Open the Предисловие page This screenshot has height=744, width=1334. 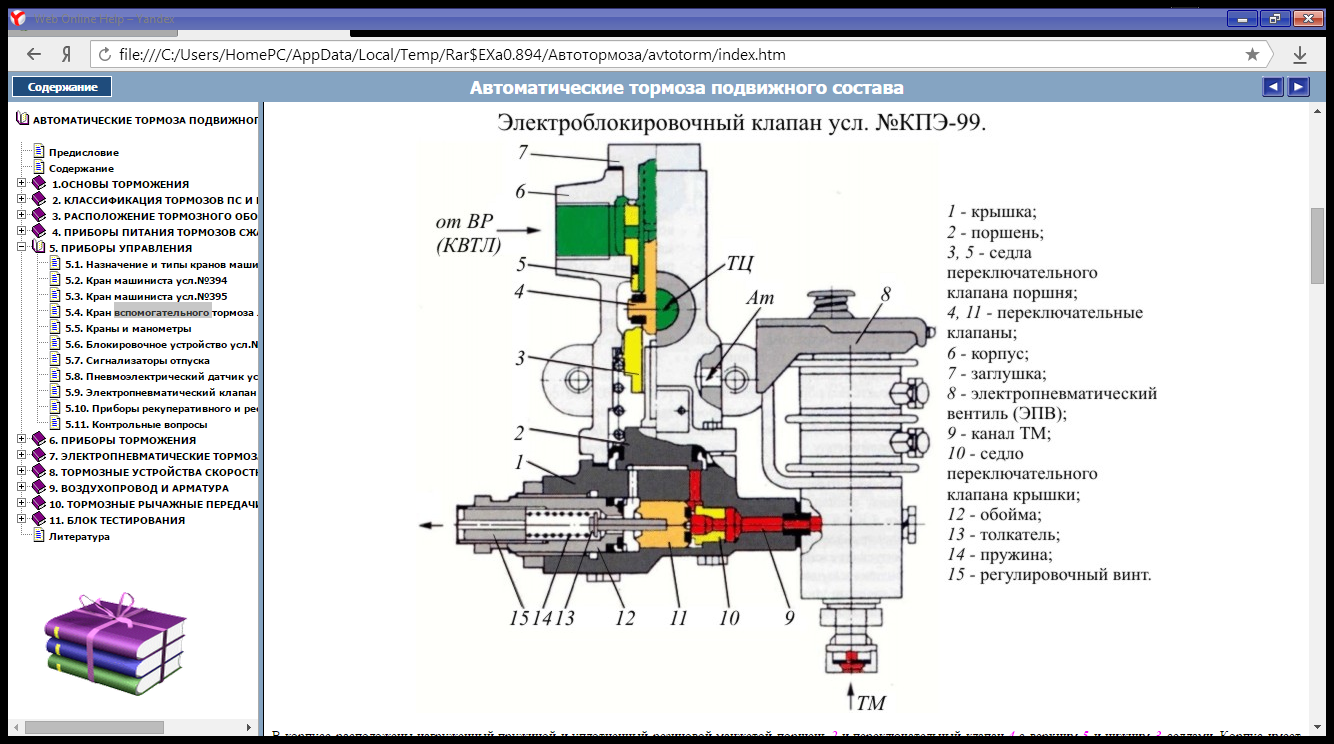pyautogui.click(x=84, y=152)
